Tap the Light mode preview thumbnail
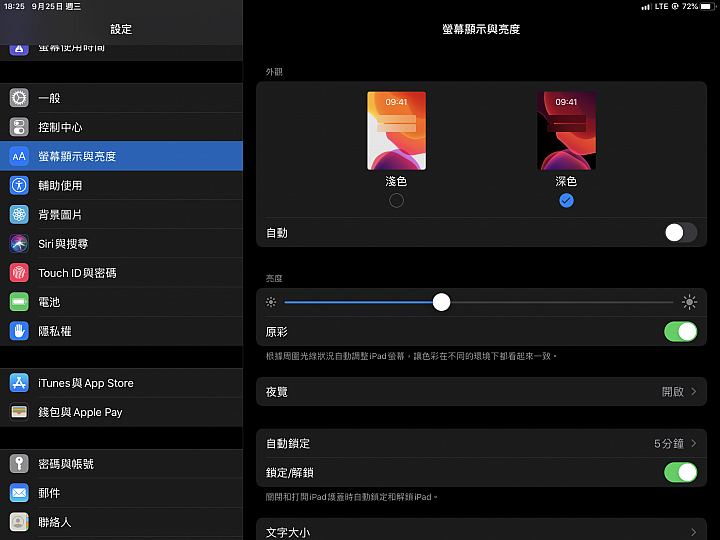Image resolution: width=720 pixels, height=540 pixels. click(x=396, y=131)
